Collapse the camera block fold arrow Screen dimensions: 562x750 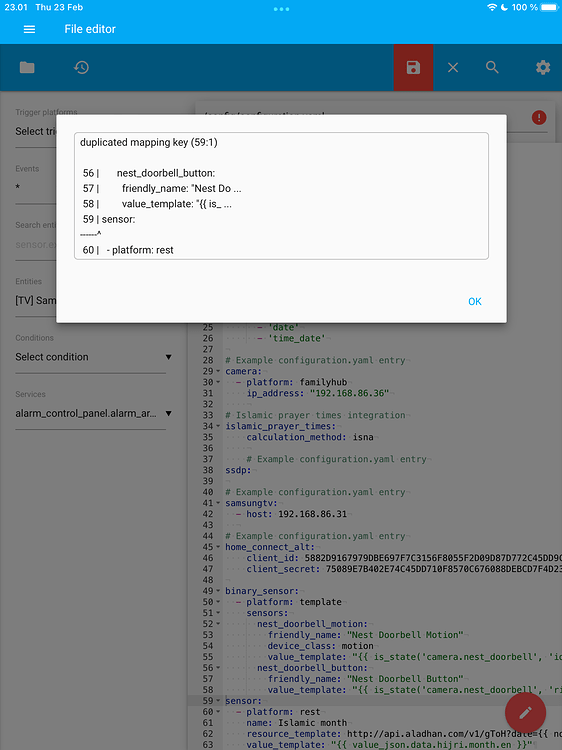[218, 371]
